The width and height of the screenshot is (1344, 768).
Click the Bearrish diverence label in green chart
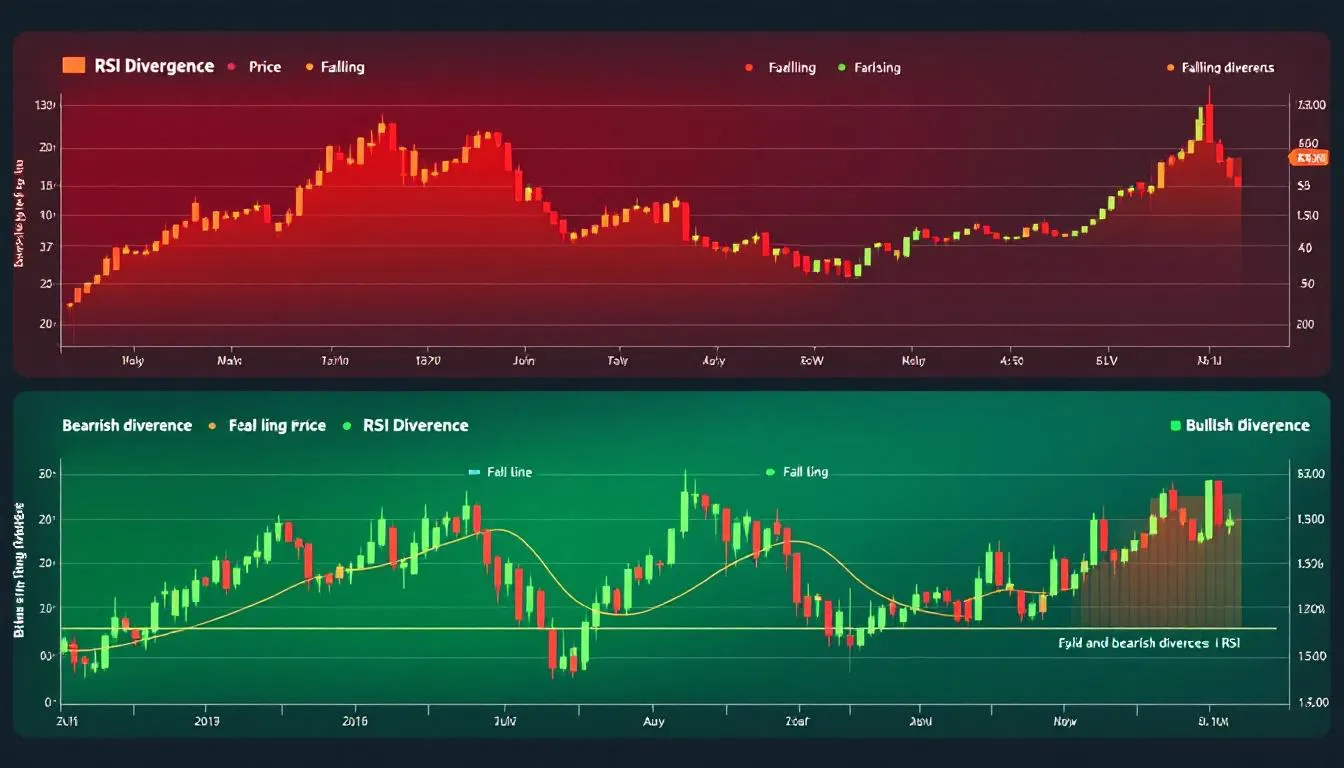(127, 425)
